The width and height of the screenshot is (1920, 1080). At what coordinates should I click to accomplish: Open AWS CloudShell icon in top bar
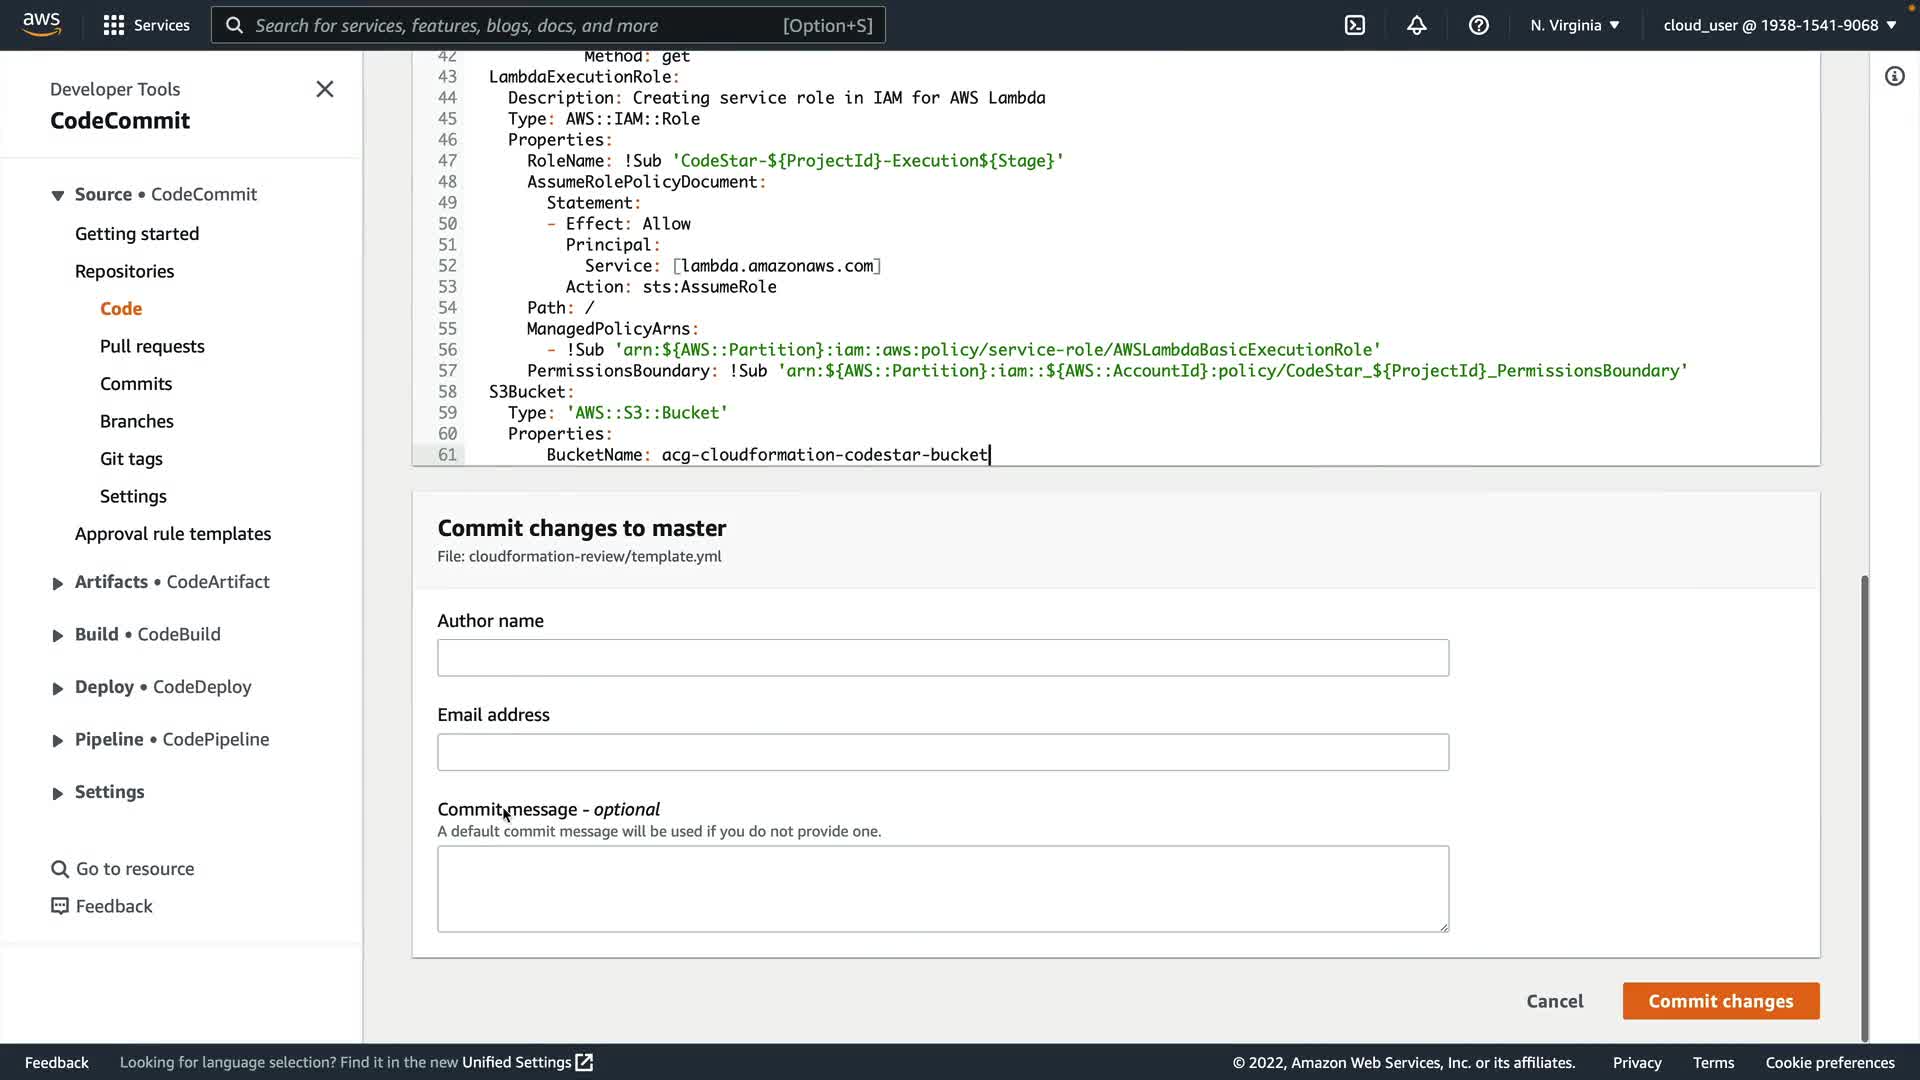coord(1354,25)
